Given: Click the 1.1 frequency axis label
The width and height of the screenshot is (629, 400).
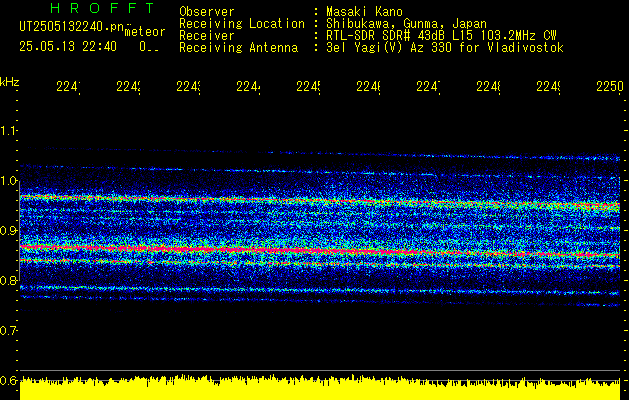Looking at the screenshot, I should pos(8,130).
